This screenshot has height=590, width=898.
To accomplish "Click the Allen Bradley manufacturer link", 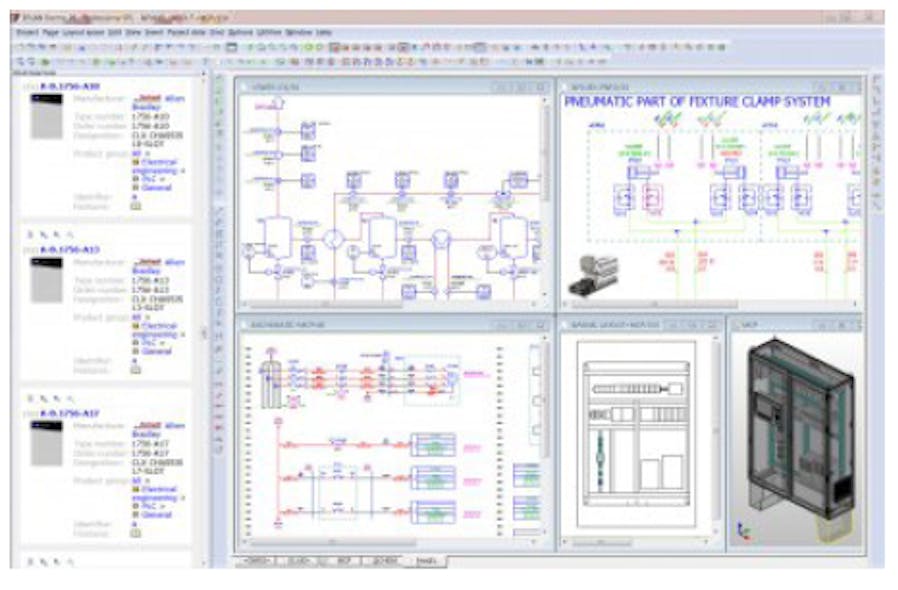I will pos(162,101).
